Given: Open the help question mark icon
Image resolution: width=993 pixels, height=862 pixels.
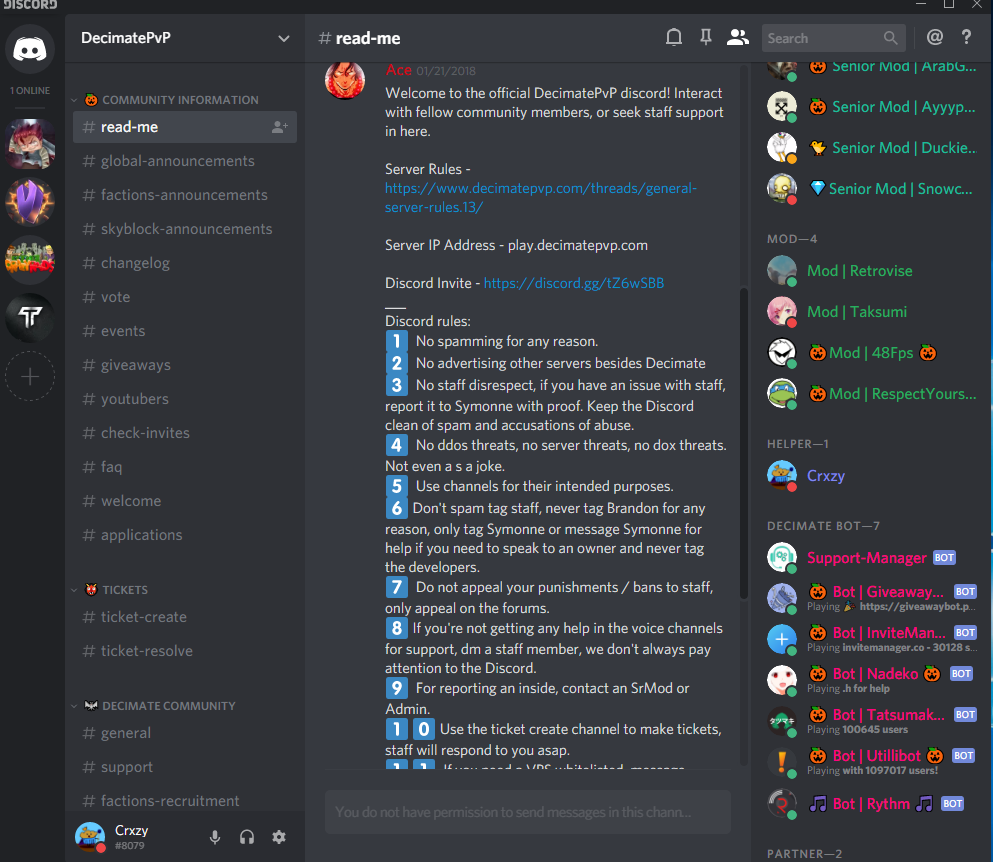Looking at the screenshot, I should 966,37.
